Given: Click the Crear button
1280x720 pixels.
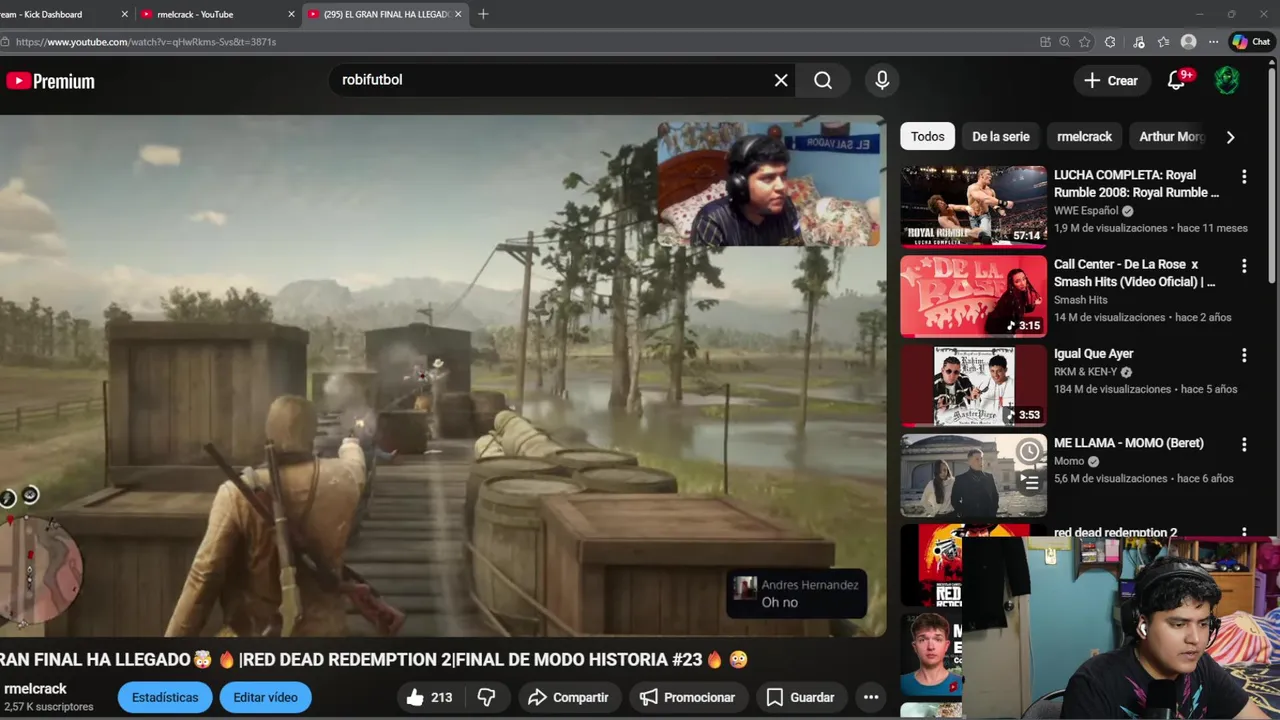Looking at the screenshot, I should (x=1111, y=80).
